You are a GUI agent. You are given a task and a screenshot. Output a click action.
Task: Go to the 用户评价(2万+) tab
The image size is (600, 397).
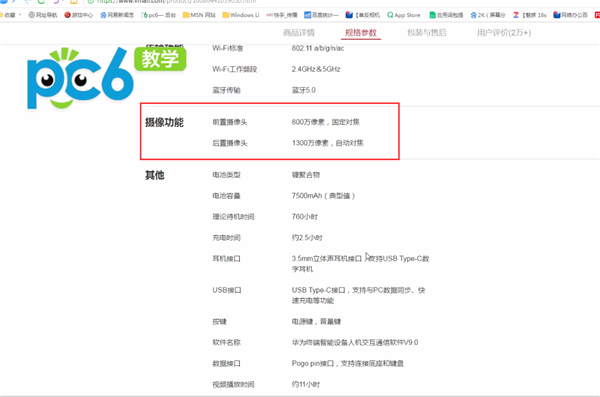point(504,33)
